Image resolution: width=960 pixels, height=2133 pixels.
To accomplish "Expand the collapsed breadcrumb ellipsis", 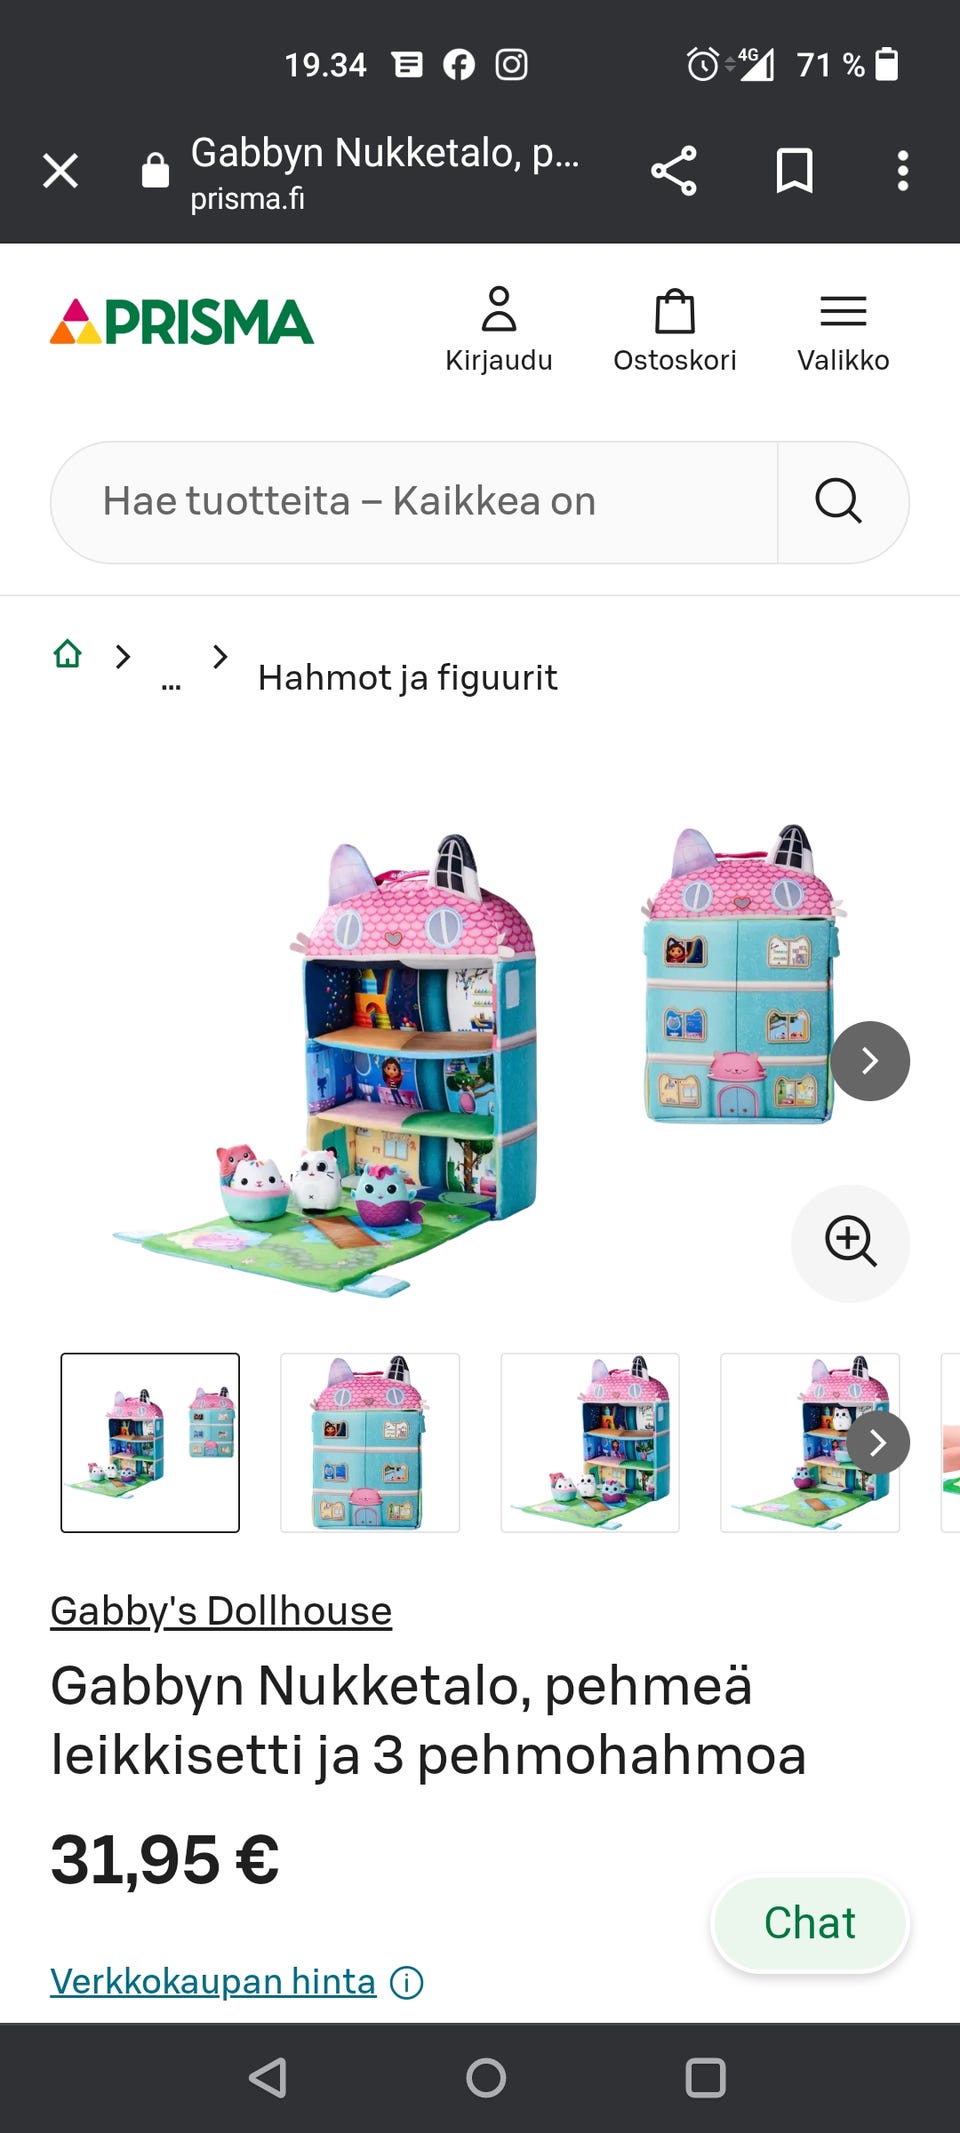I will pyautogui.click(x=171, y=683).
